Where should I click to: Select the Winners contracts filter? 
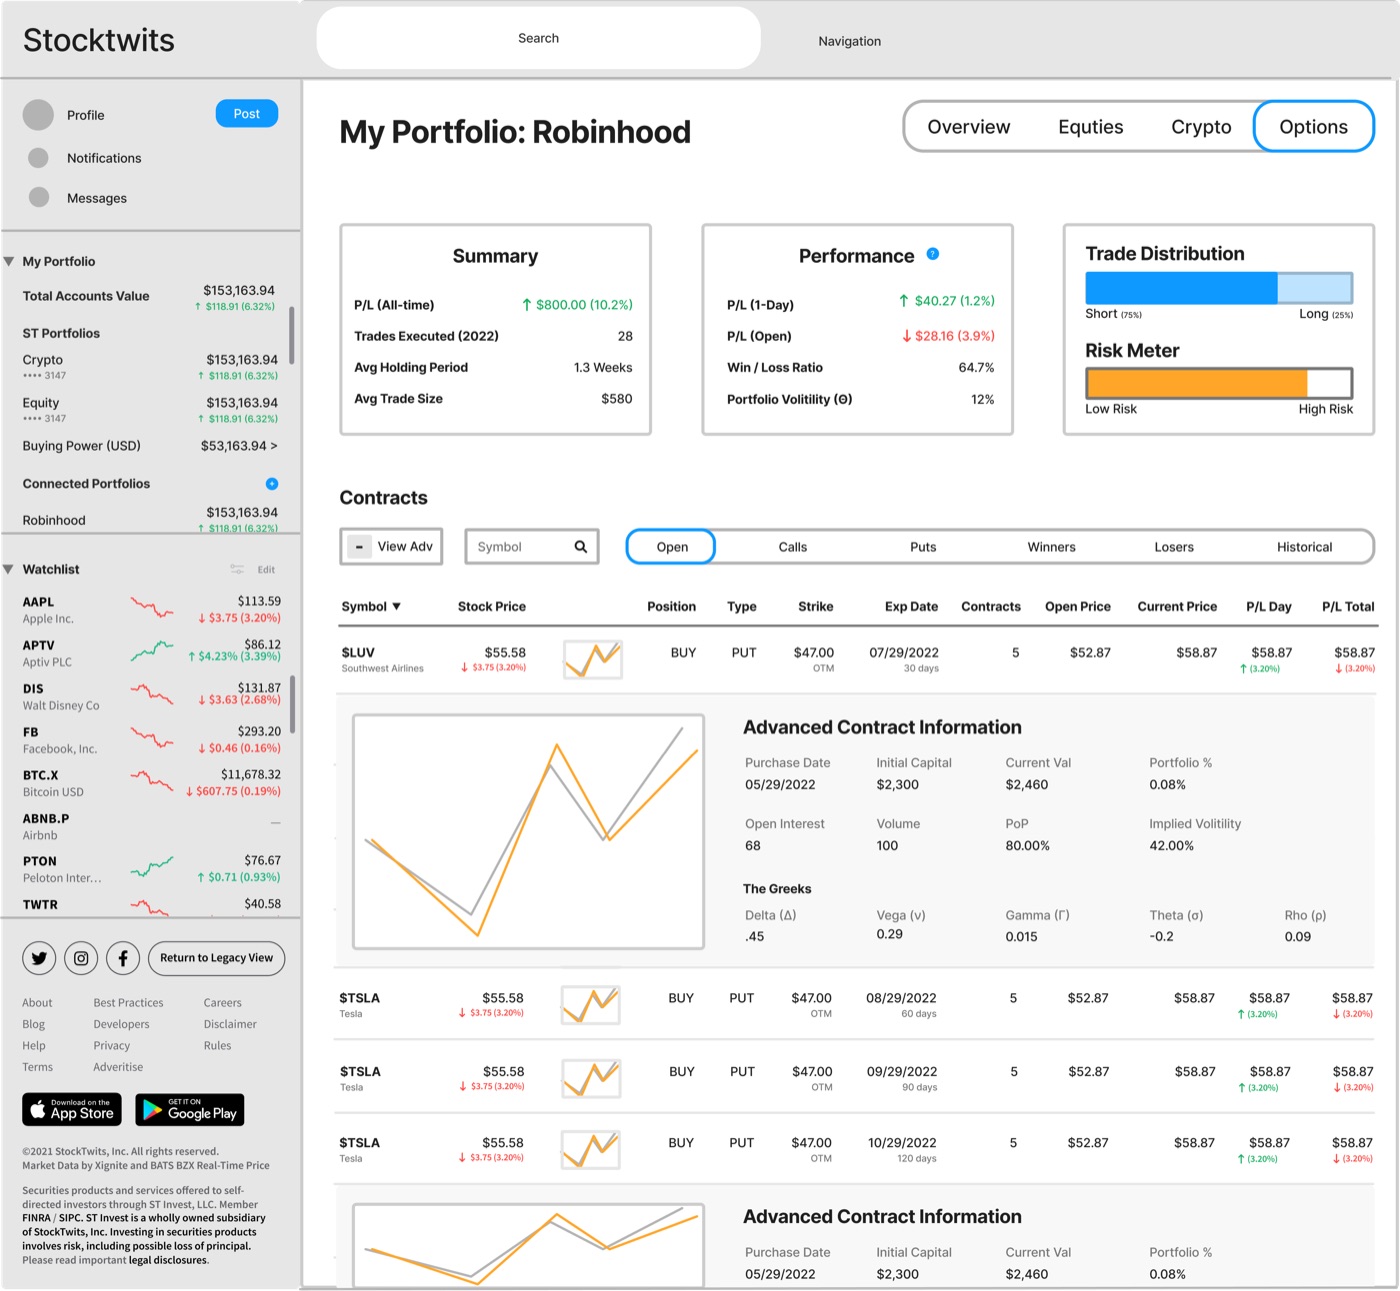[x=1051, y=546]
